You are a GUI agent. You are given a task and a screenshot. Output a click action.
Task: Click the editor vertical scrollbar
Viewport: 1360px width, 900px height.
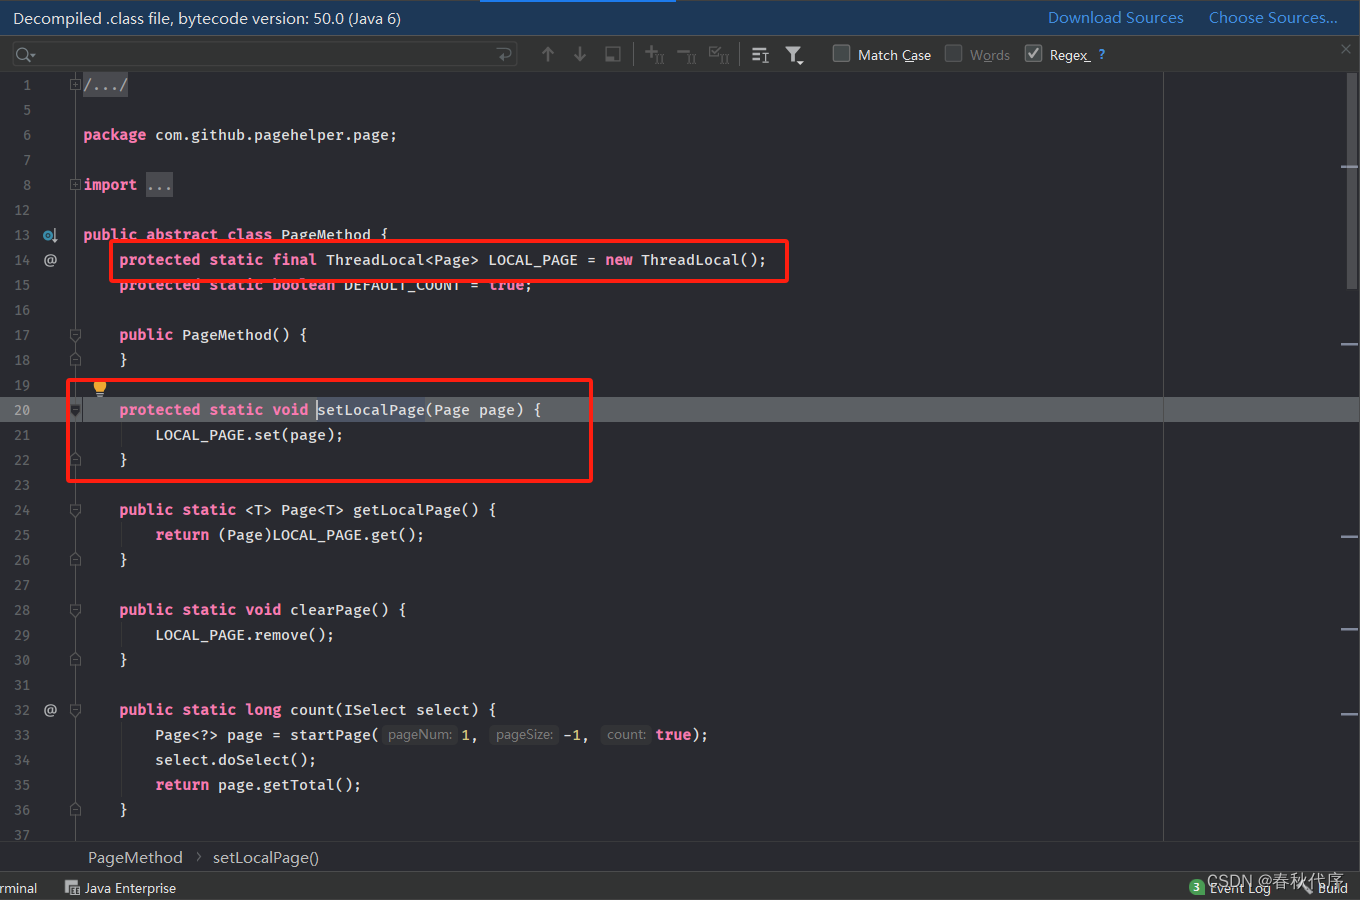tap(1352, 180)
